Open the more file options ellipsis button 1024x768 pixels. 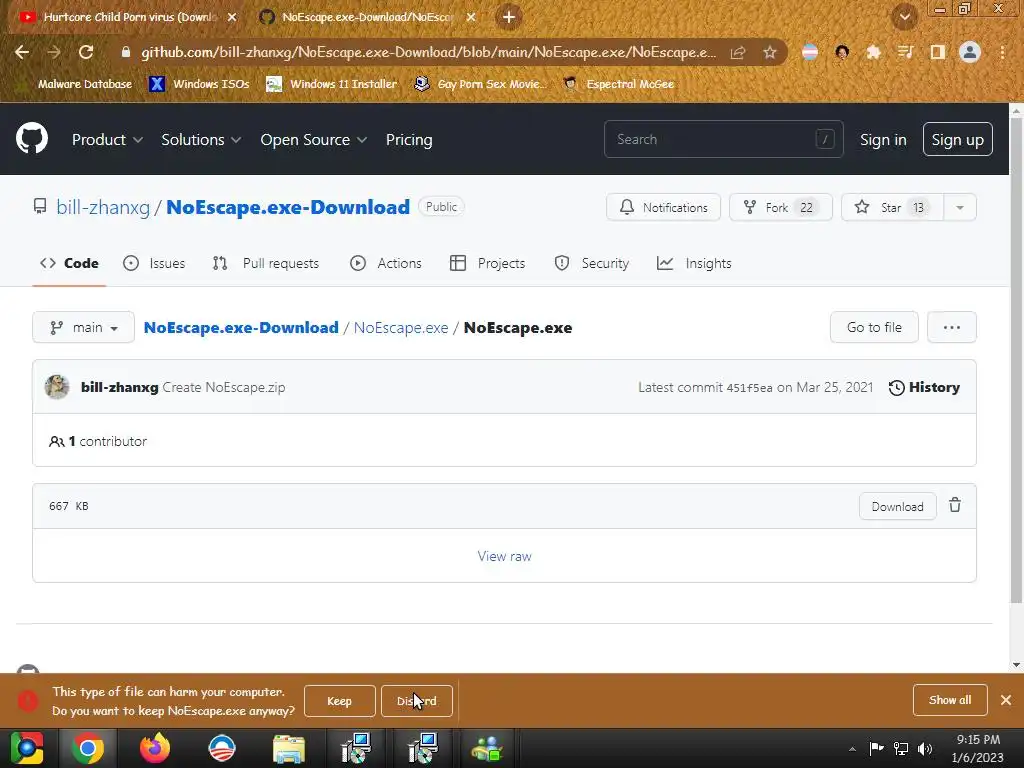(952, 327)
